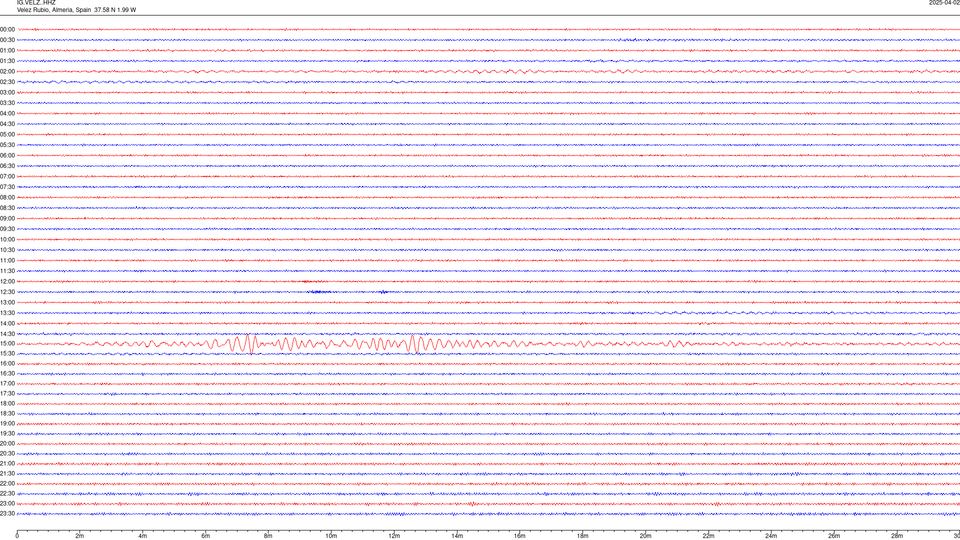This screenshot has width=960, height=540.
Task: Click the 12:30 time label
Action: (7, 292)
